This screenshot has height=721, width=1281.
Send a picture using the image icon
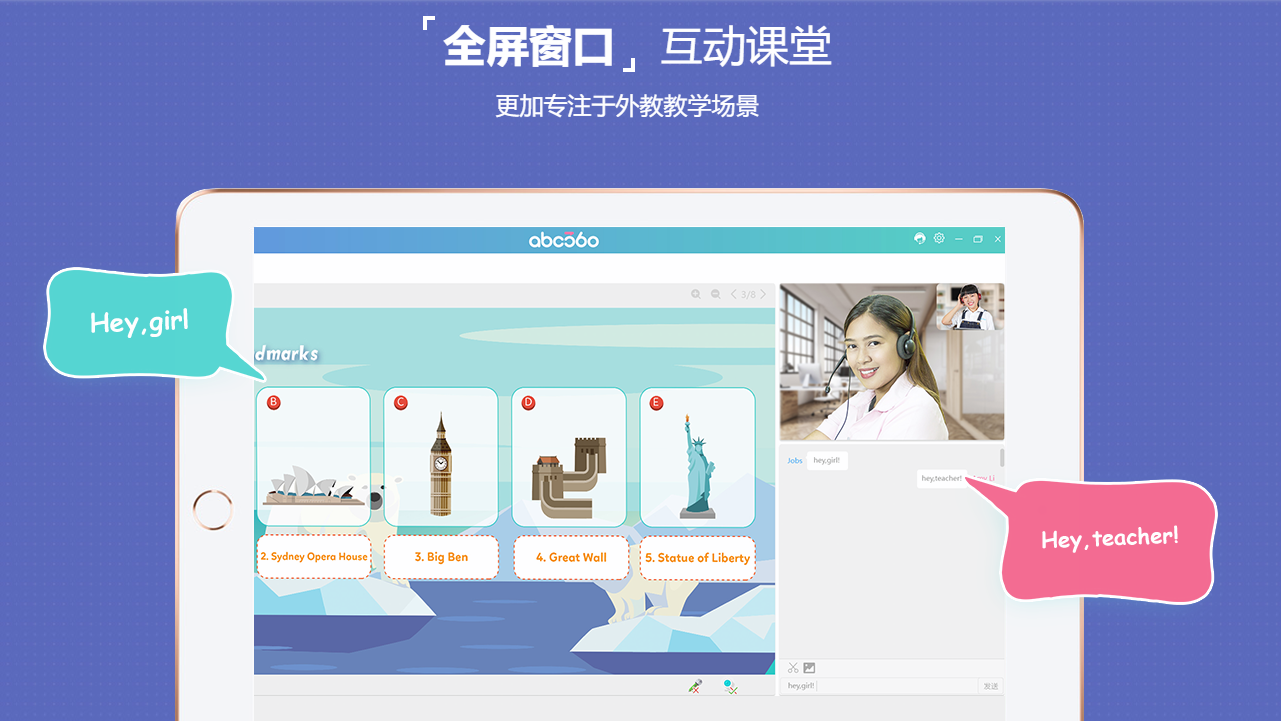click(809, 666)
